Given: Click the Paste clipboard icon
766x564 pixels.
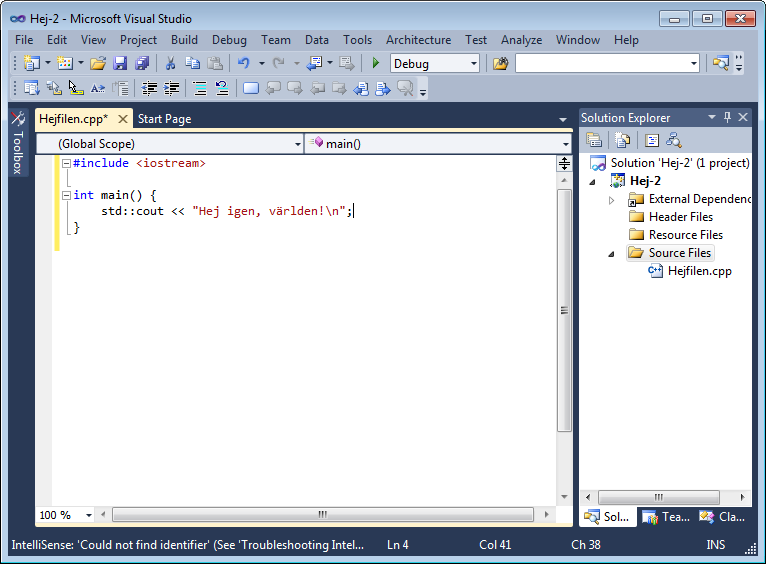Looking at the screenshot, I should pyautogui.click(x=214, y=63).
